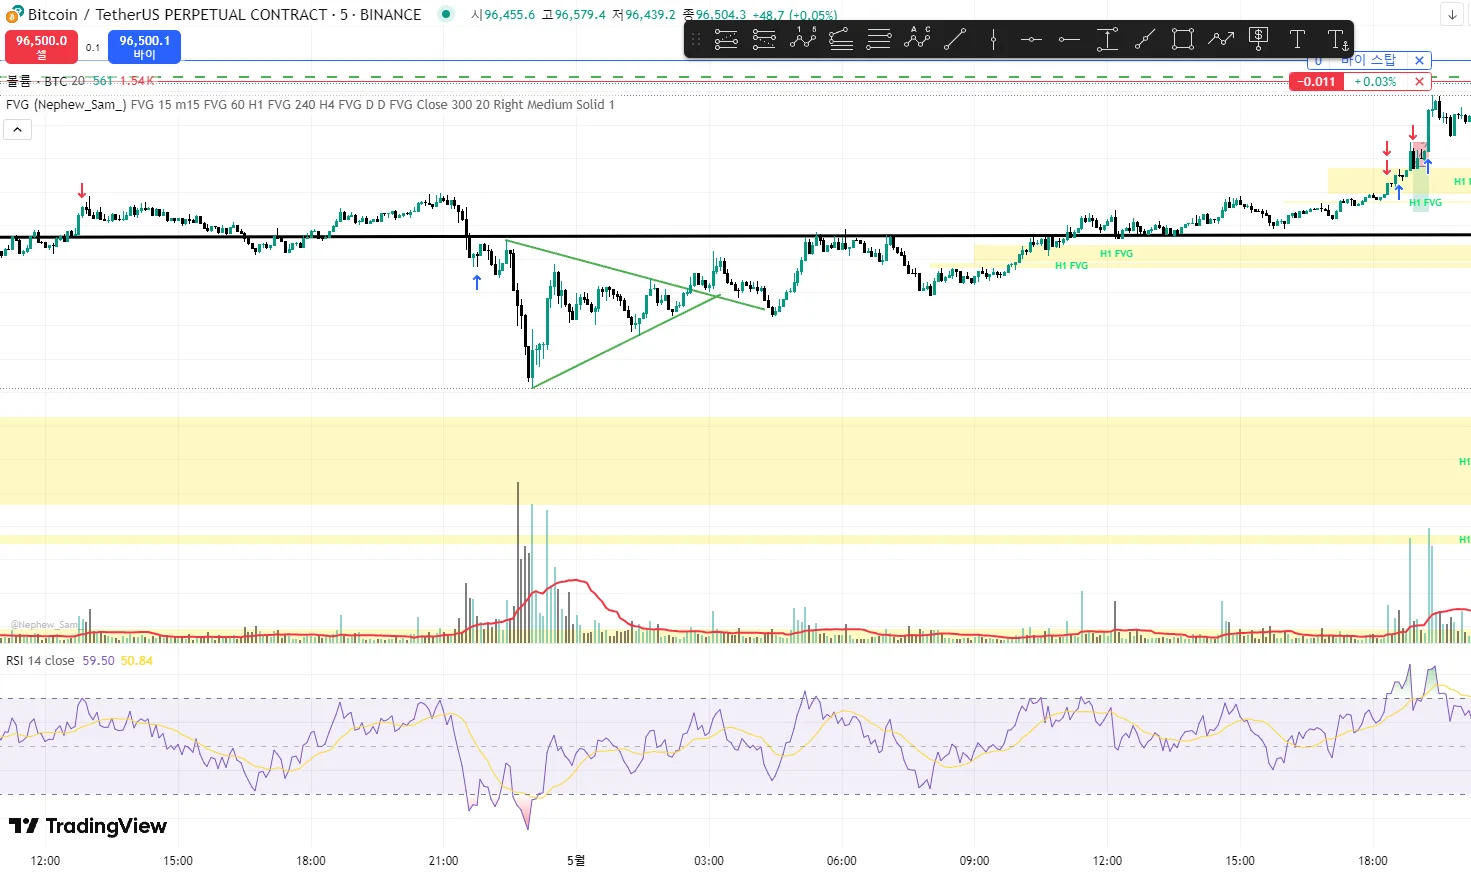This screenshot has height=875, width=1471.
Task: Close the -0.011 position with its X
Action: (1419, 82)
